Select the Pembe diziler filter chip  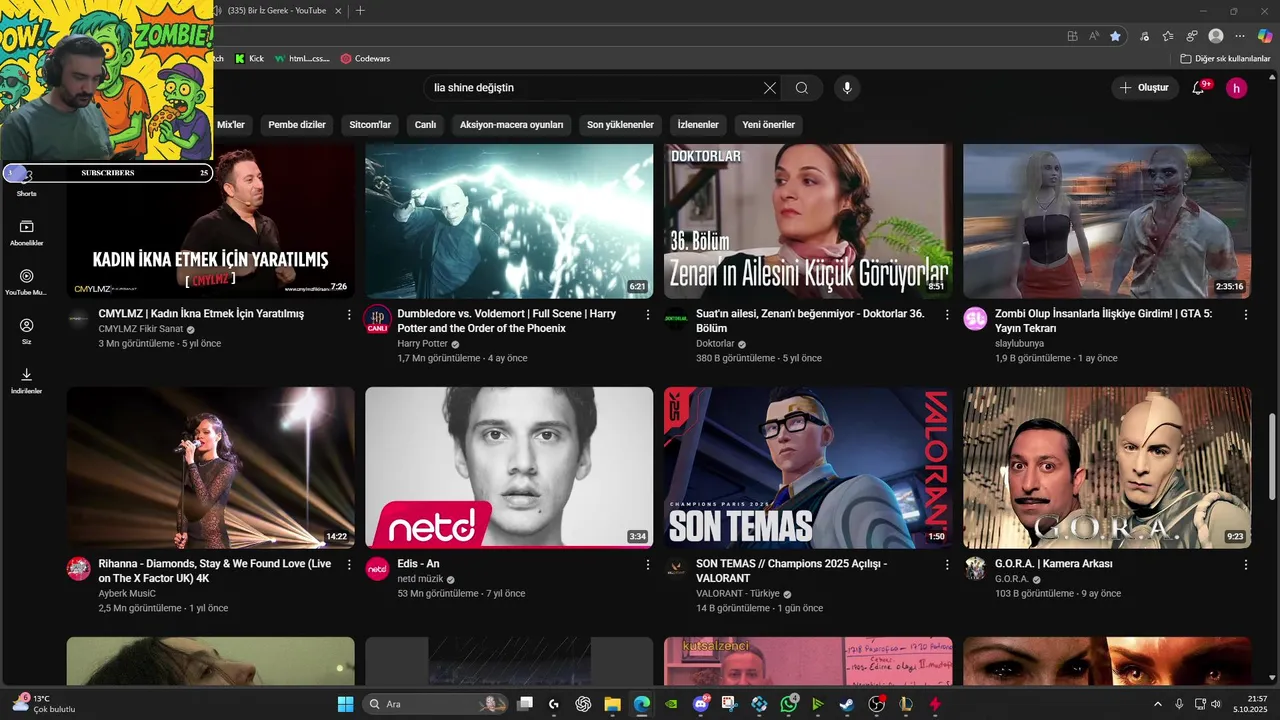coord(297,125)
